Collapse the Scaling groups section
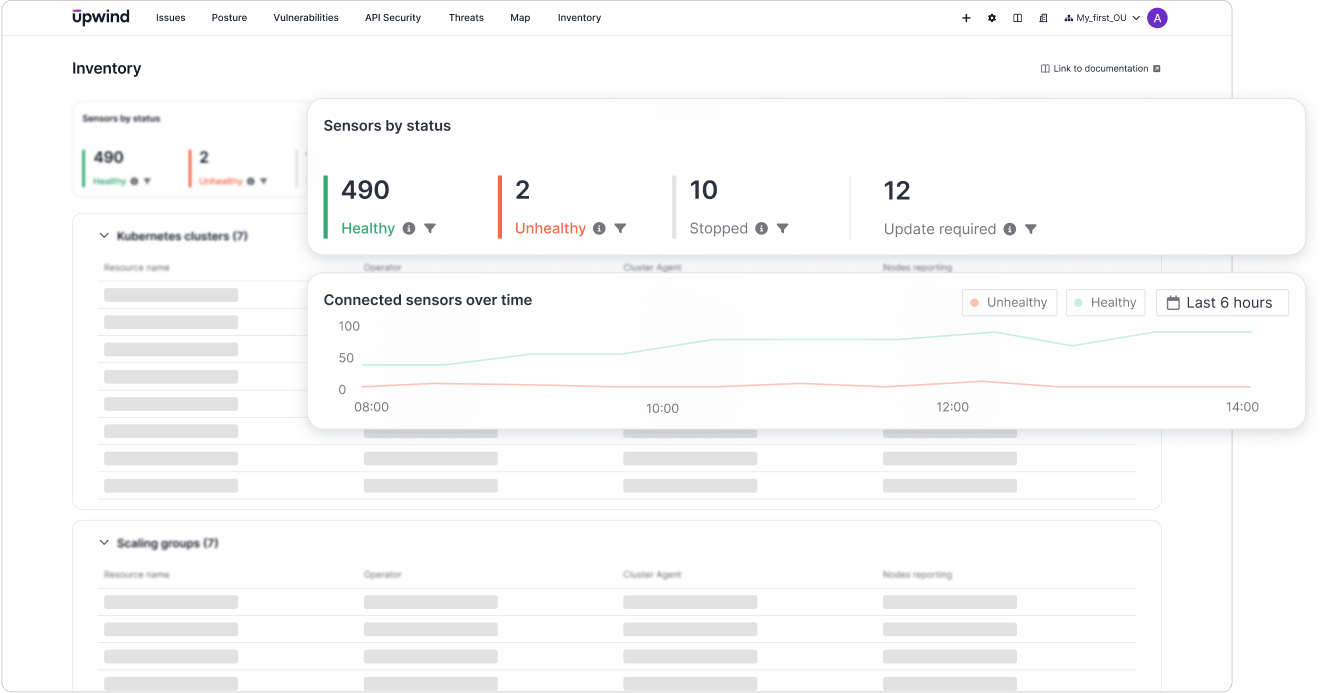 (104, 542)
